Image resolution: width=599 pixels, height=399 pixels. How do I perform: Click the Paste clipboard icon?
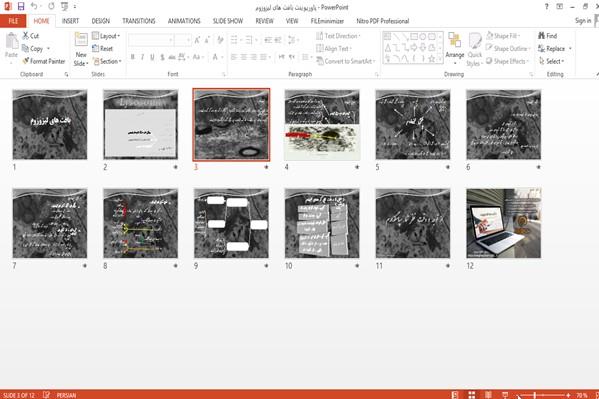[x=11, y=41]
